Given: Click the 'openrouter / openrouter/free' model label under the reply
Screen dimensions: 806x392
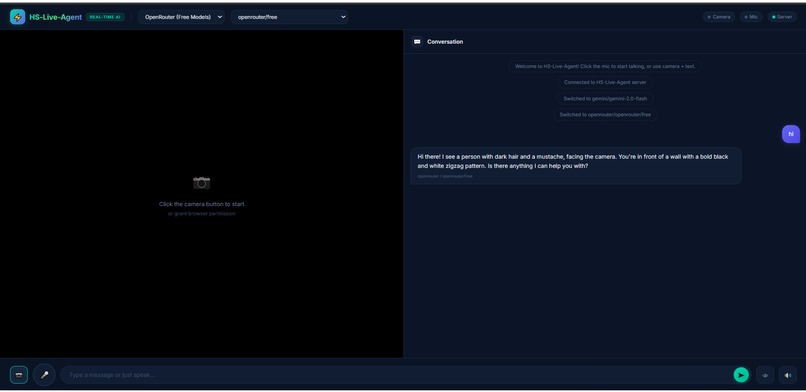Looking at the screenshot, I should click(x=445, y=176).
